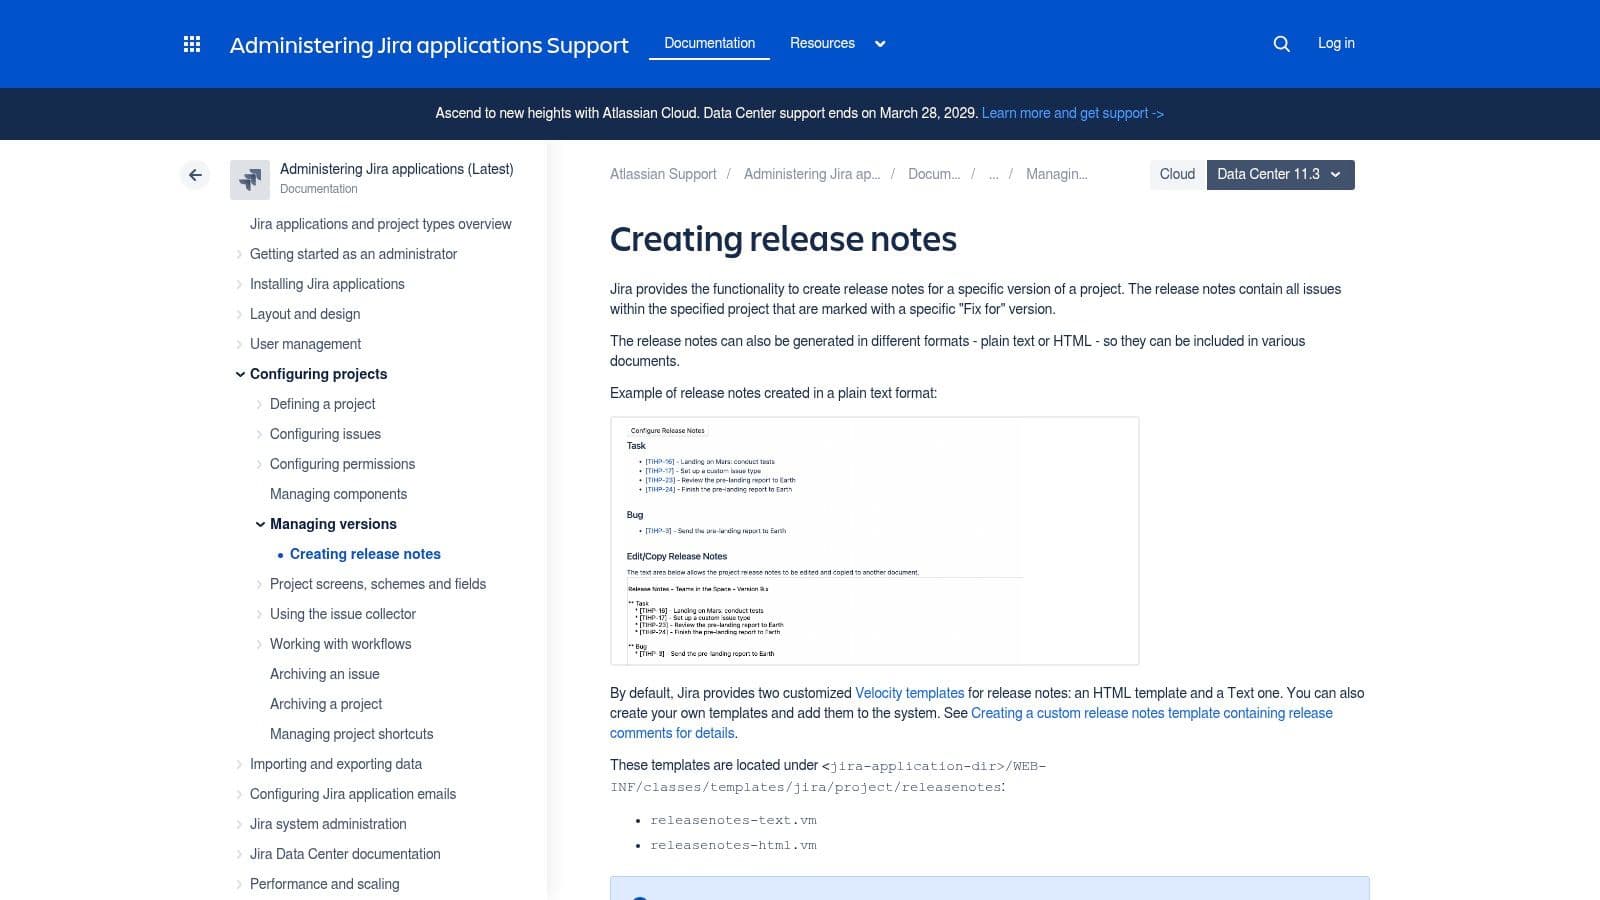The height and width of the screenshot is (900, 1600).
Task: Expand Performance and scaling
Action: click(240, 884)
